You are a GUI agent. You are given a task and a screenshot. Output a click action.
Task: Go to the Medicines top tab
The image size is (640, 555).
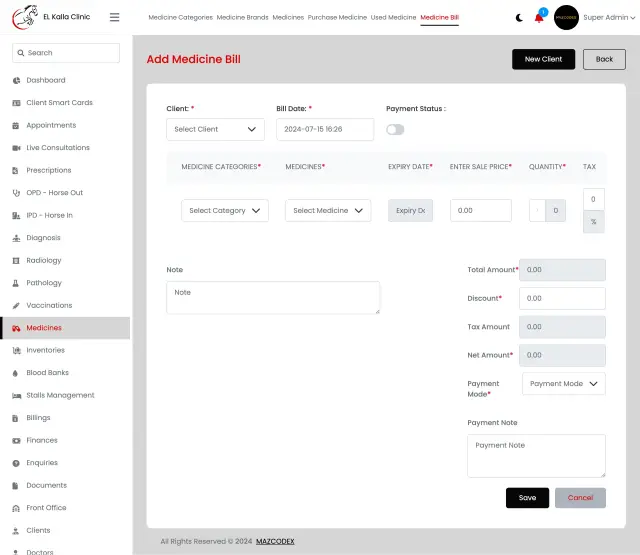pyautogui.click(x=288, y=18)
